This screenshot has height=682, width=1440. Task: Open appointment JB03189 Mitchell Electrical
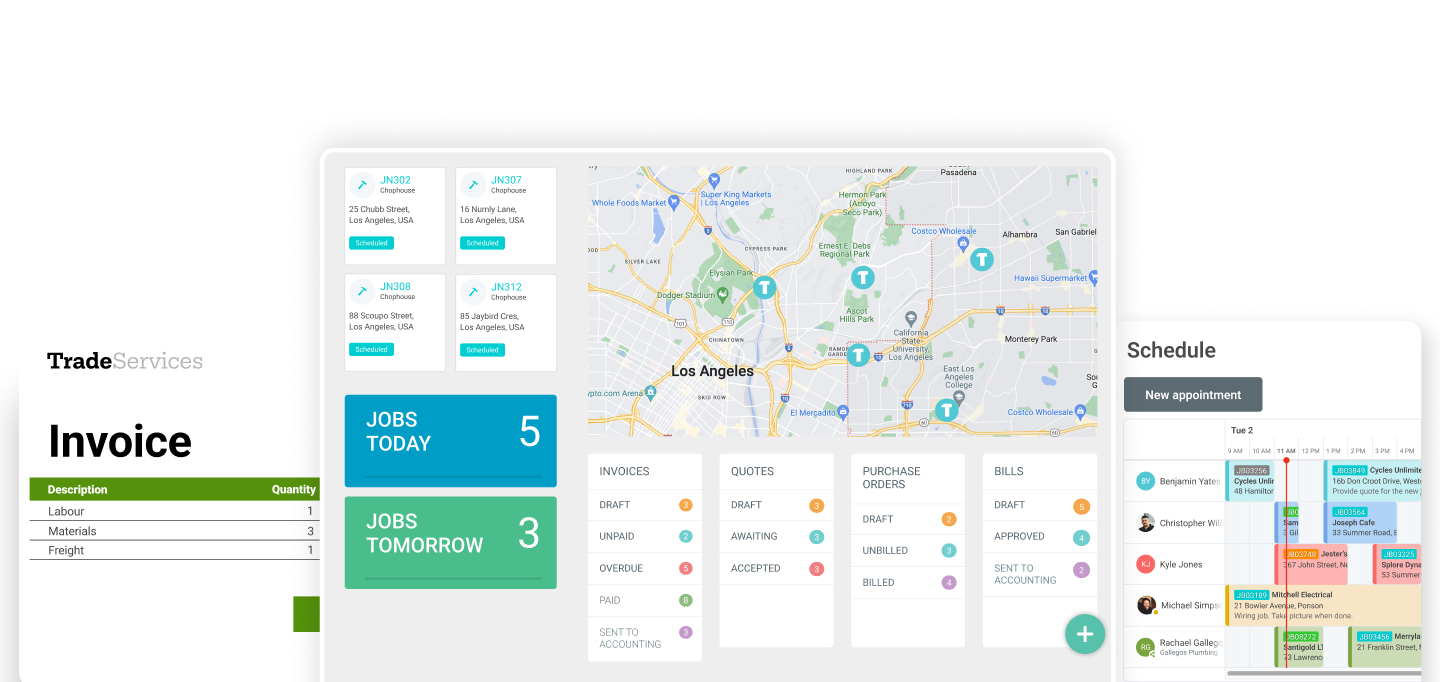[x=1323, y=605]
